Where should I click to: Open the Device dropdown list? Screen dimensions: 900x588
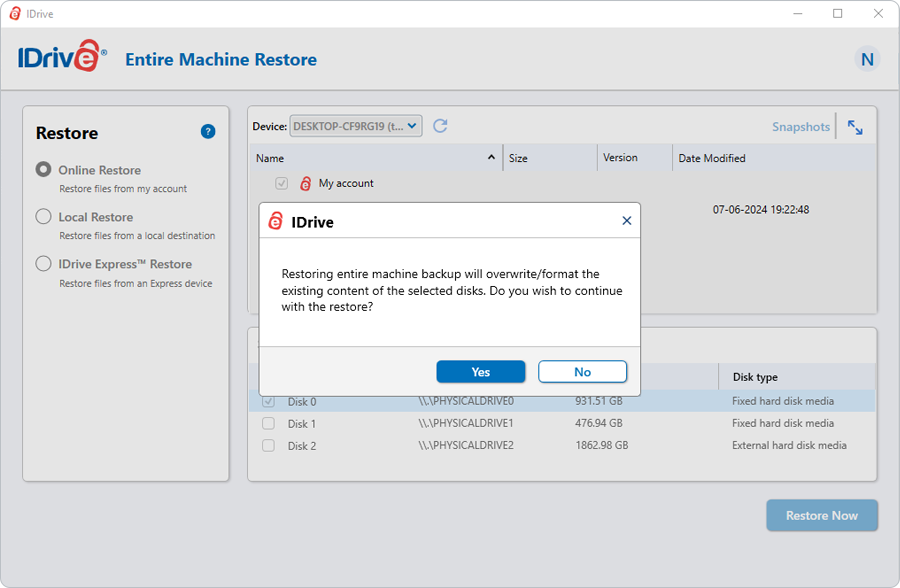356,126
